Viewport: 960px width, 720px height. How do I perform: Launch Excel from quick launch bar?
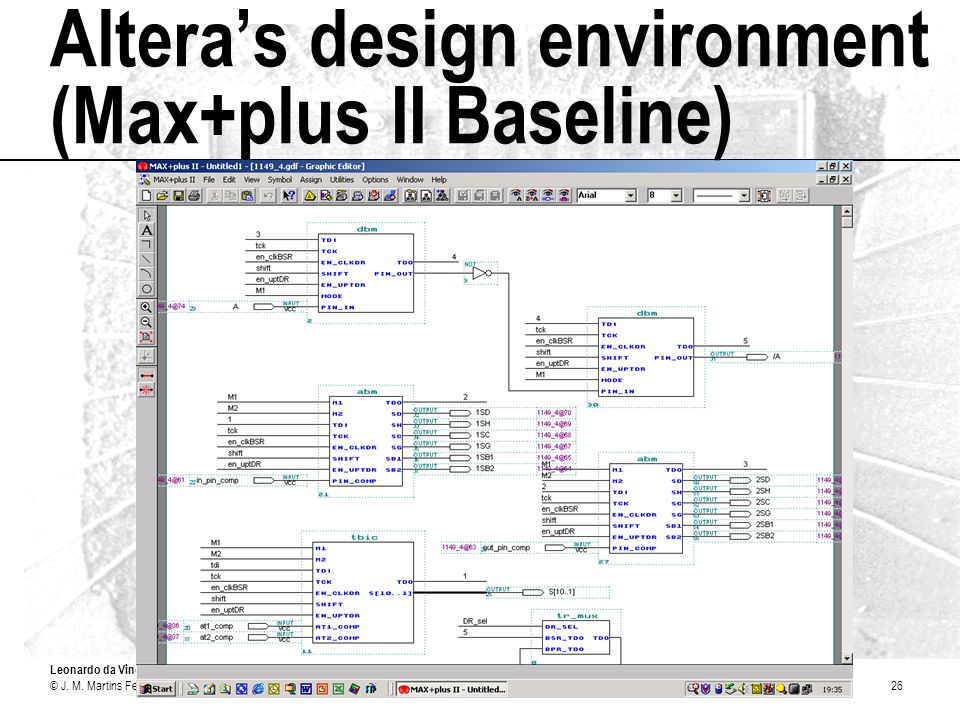[x=338, y=689]
